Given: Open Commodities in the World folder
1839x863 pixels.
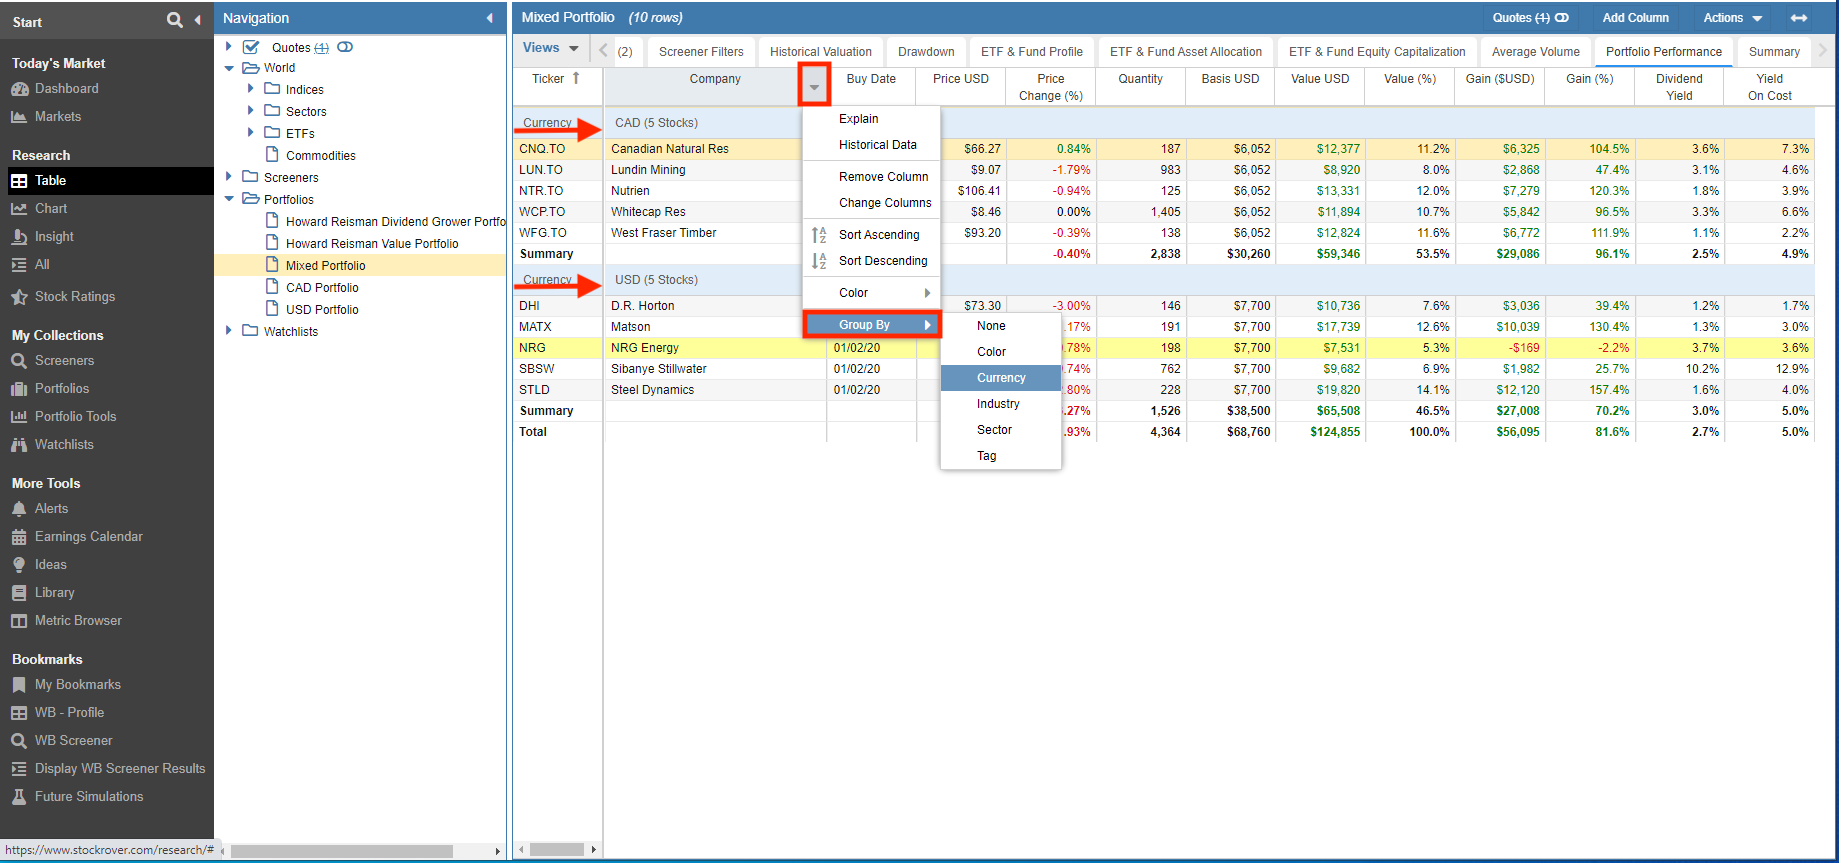Looking at the screenshot, I should click(x=320, y=156).
